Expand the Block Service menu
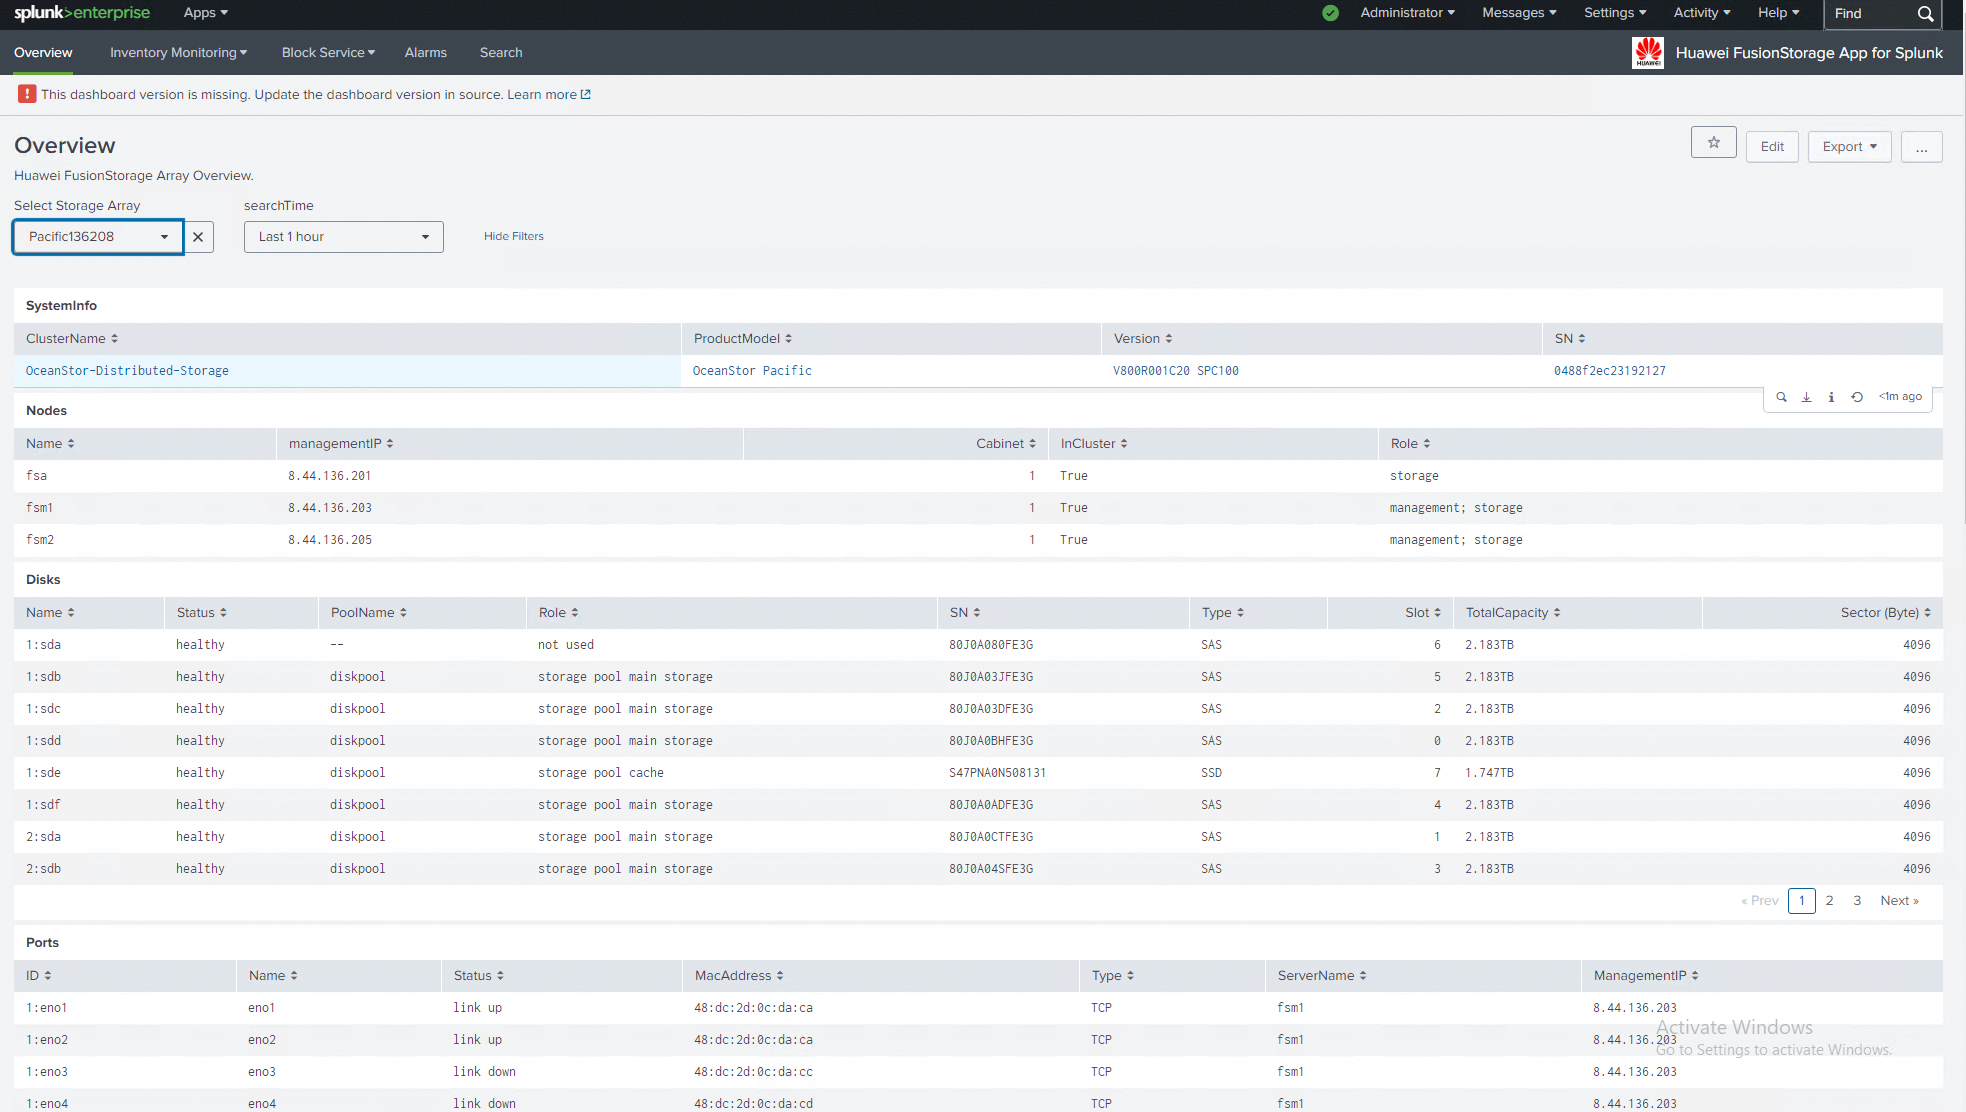1966x1112 pixels. click(328, 53)
